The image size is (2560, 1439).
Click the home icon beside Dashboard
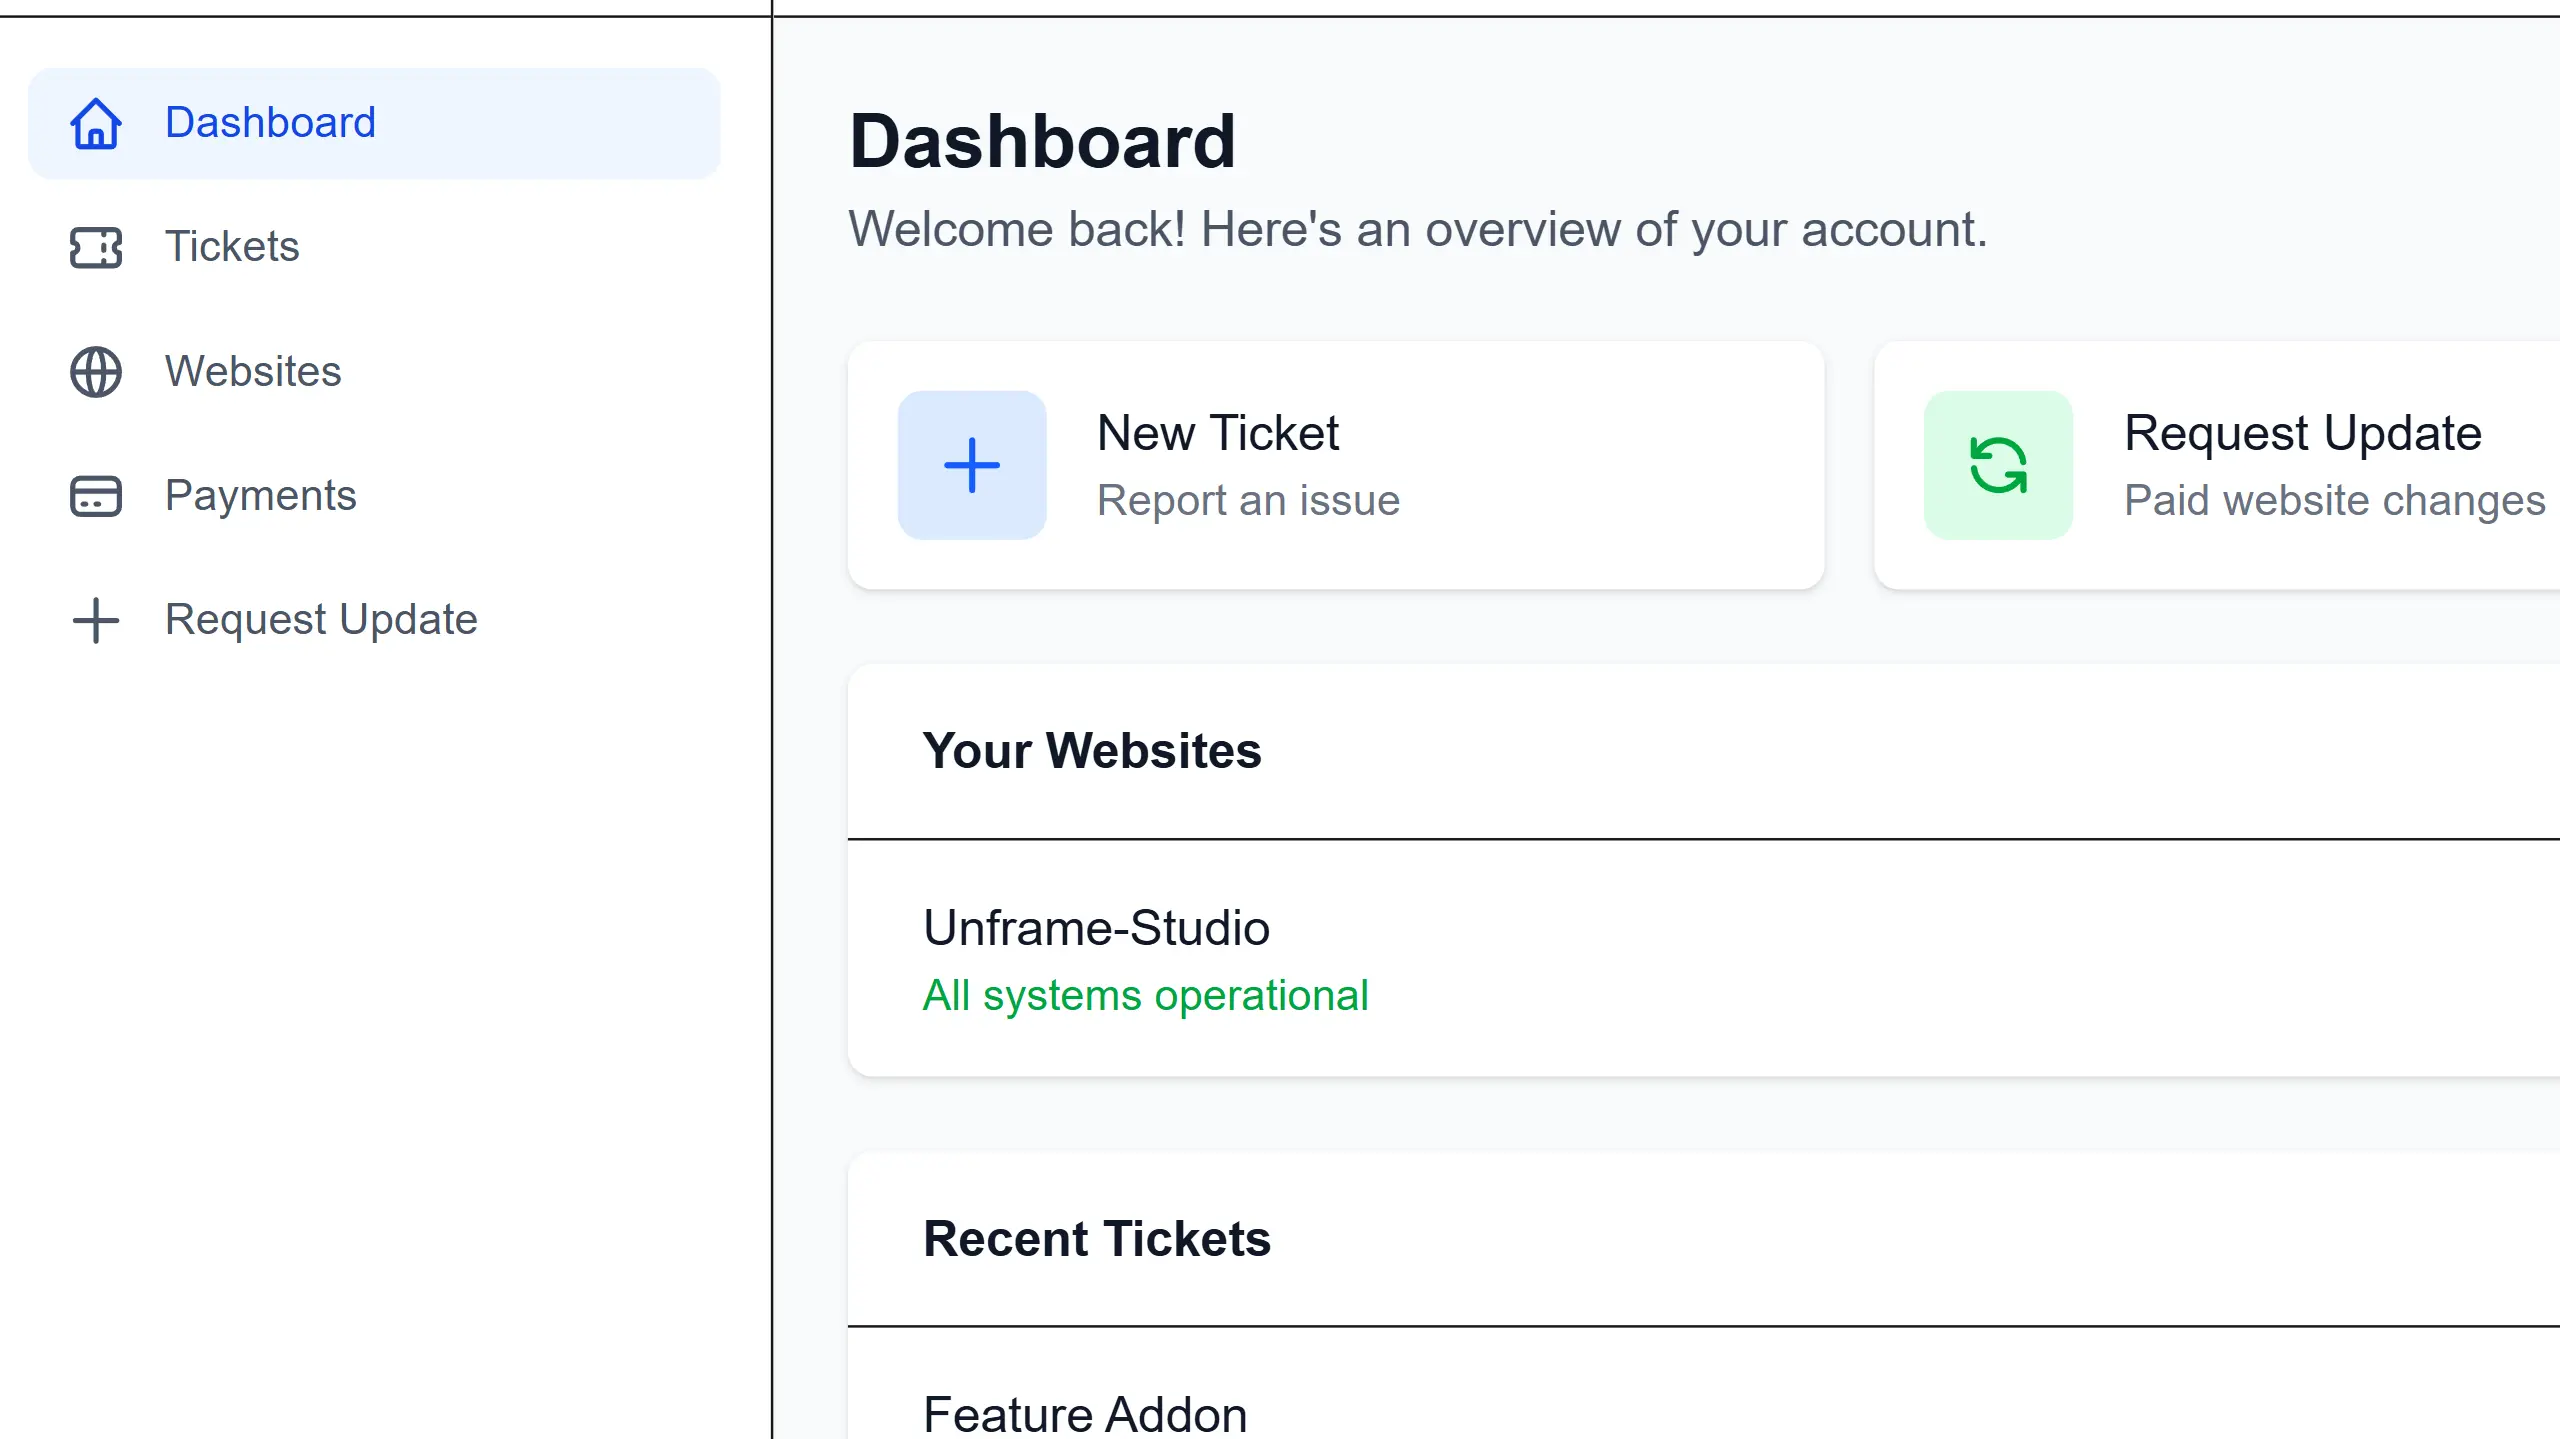(95, 123)
